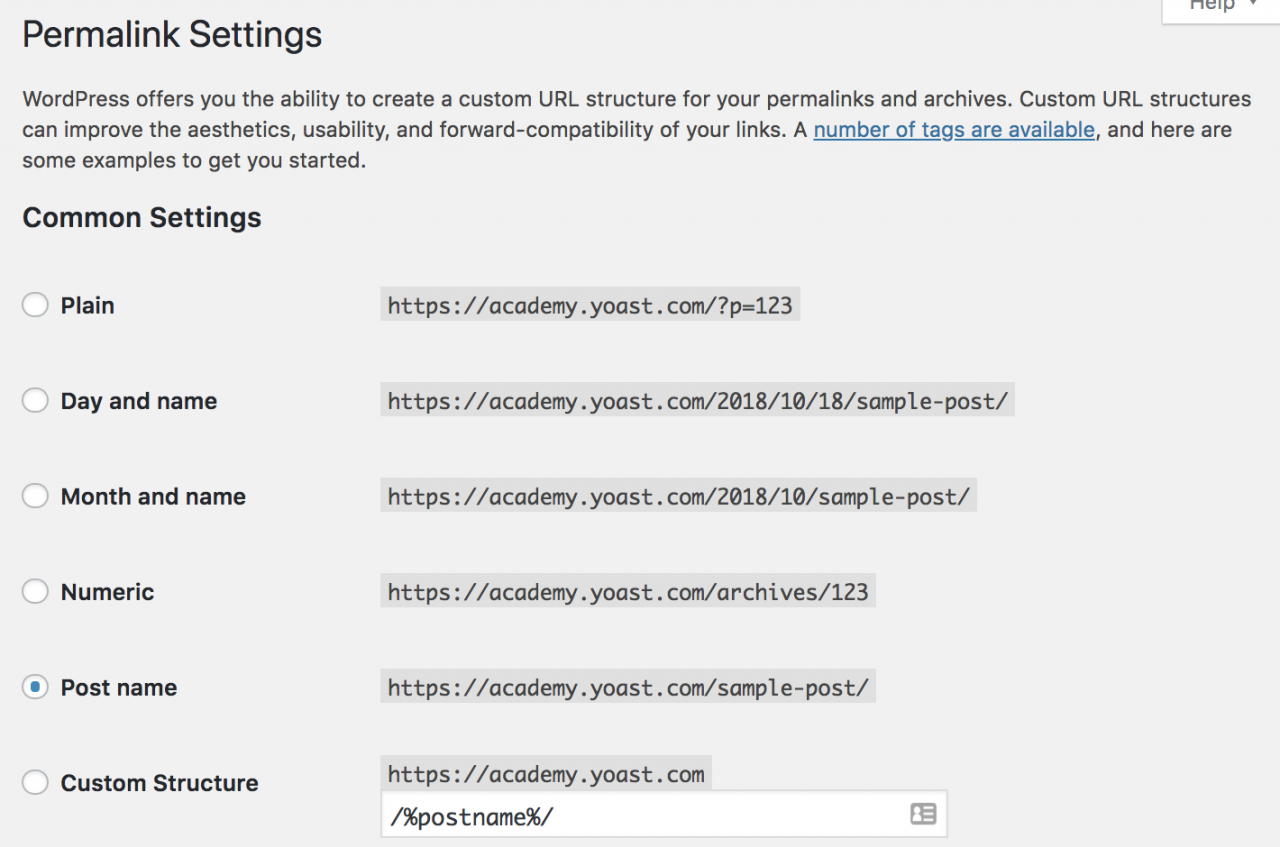This screenshot has height=847, width=1280.
Task: Click the sample URL with 2018/10/18 date
Action: (x=697, y=401)
